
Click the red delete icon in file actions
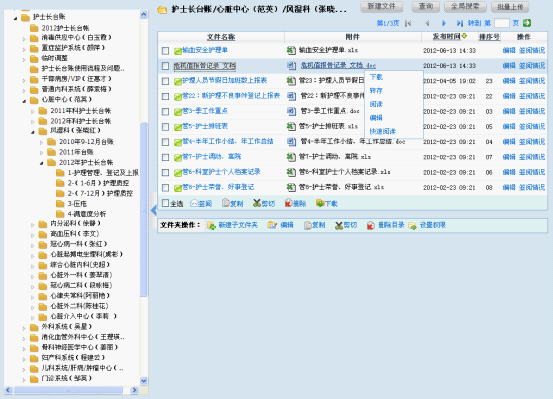tap(288, 203)
